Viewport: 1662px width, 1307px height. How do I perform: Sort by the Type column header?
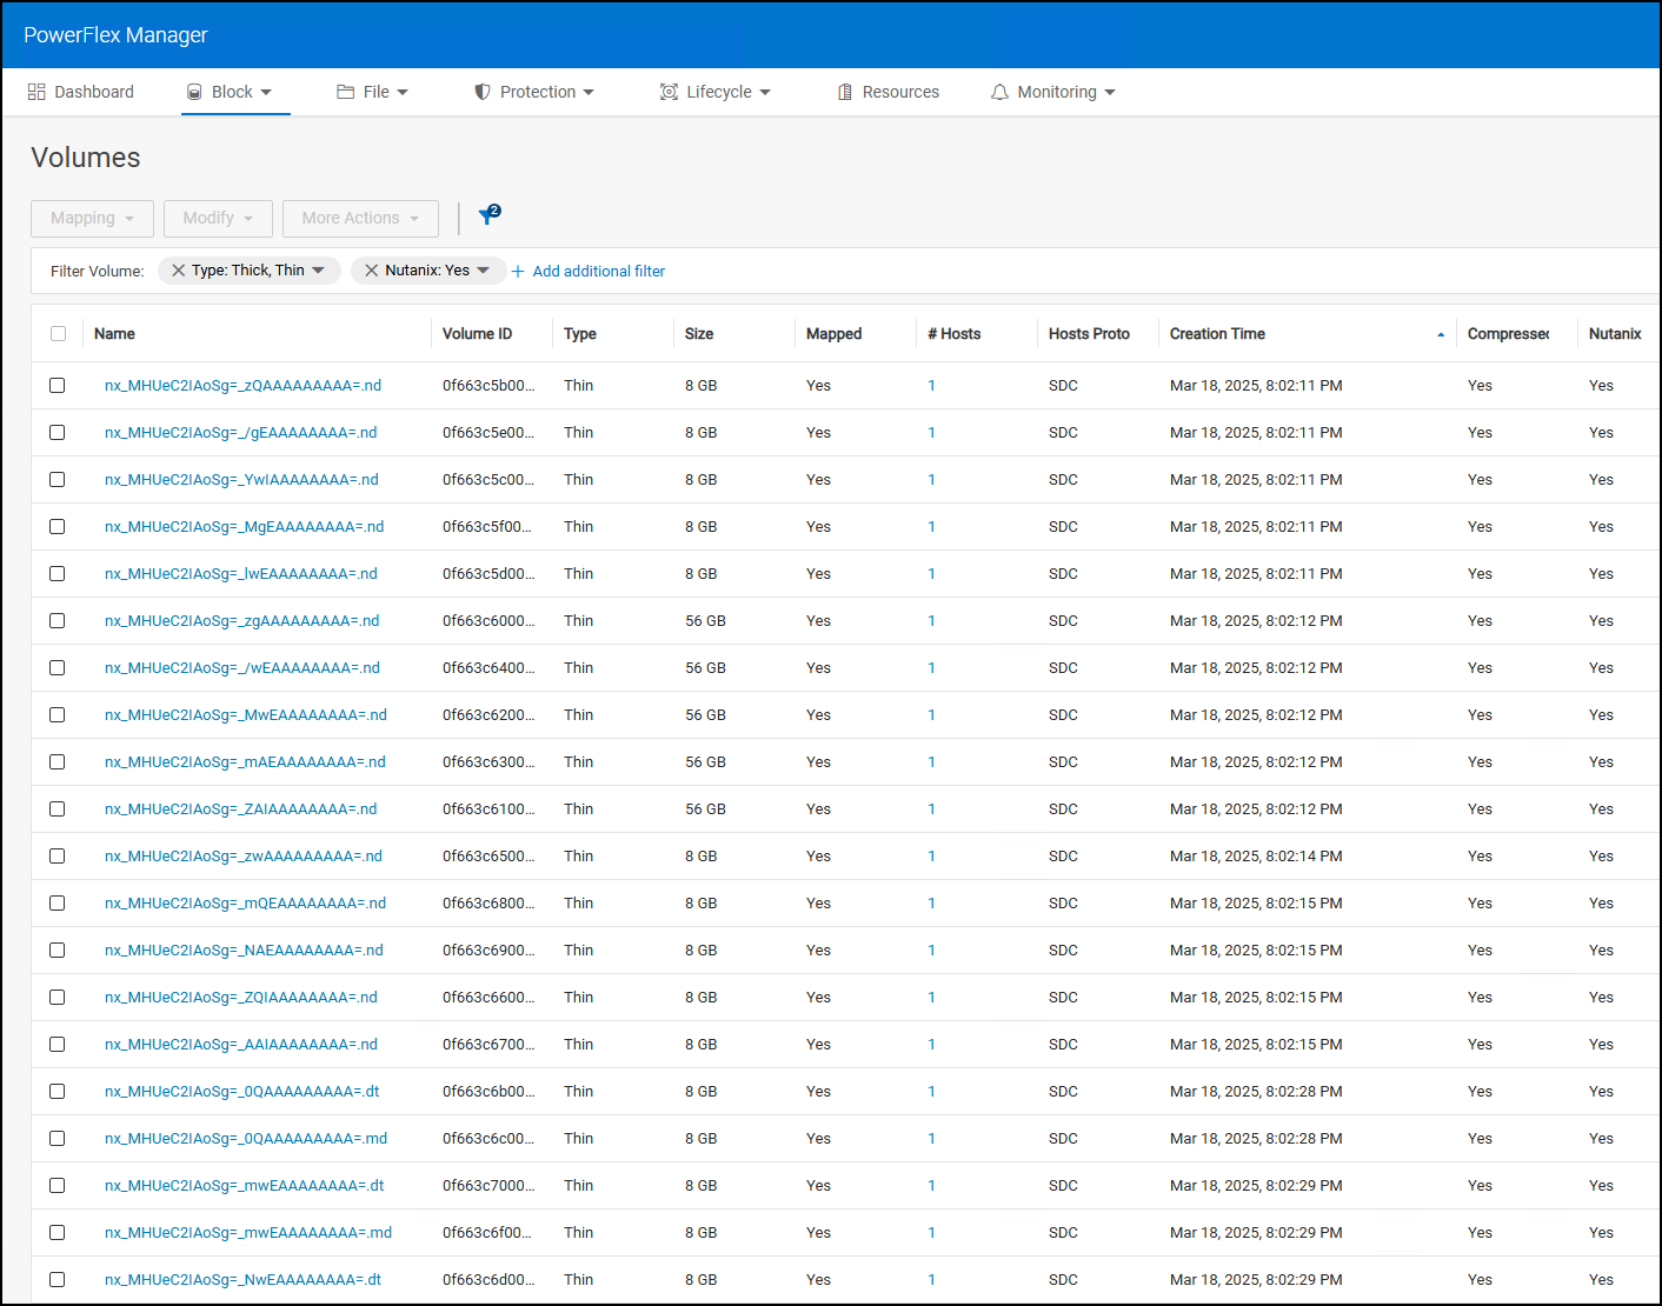click(580, 334)
